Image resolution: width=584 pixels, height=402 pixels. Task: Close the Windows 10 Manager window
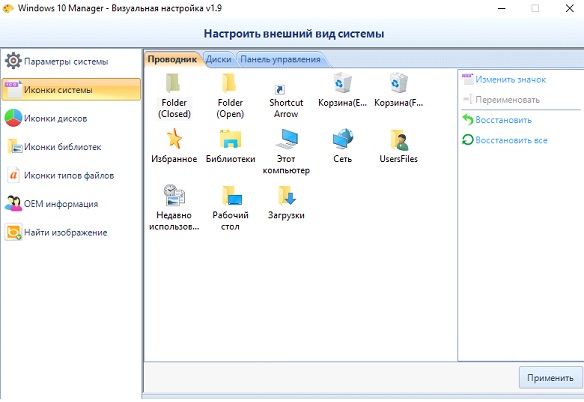(x=569, y=8)
